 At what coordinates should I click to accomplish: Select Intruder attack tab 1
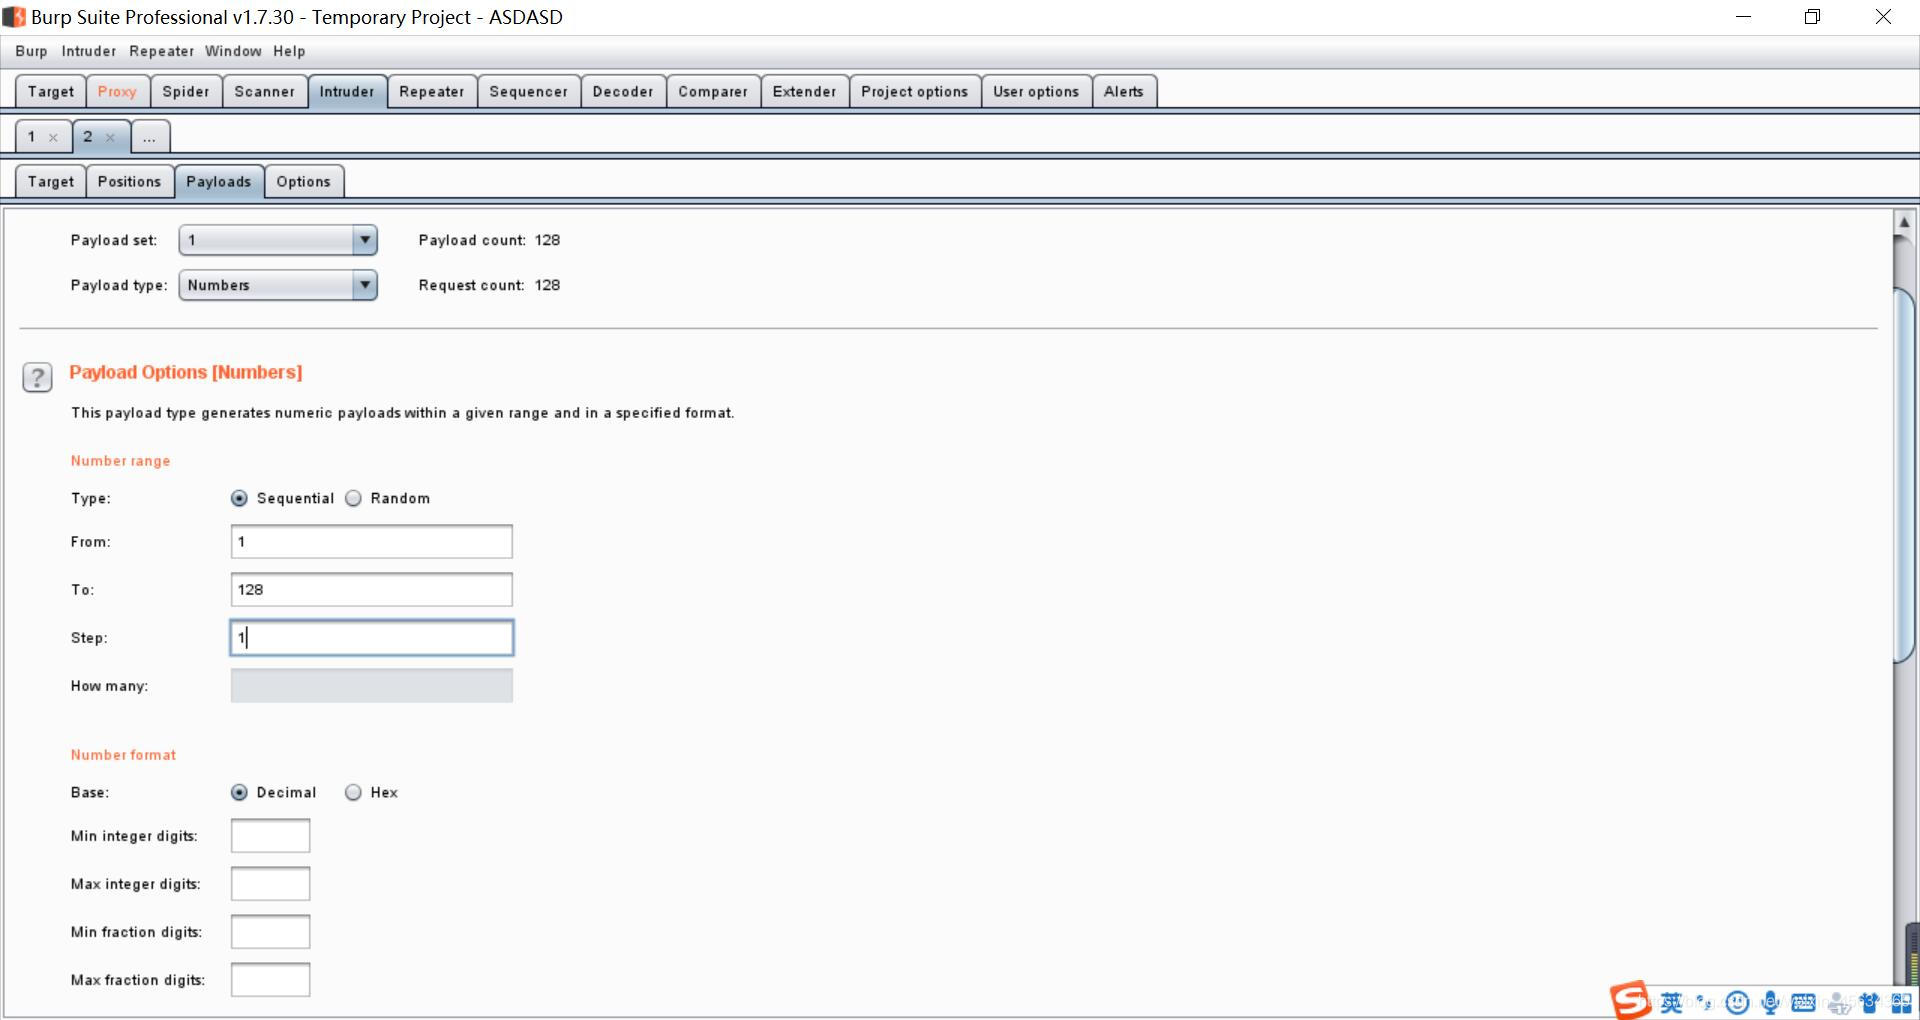(x=33, y=137)
